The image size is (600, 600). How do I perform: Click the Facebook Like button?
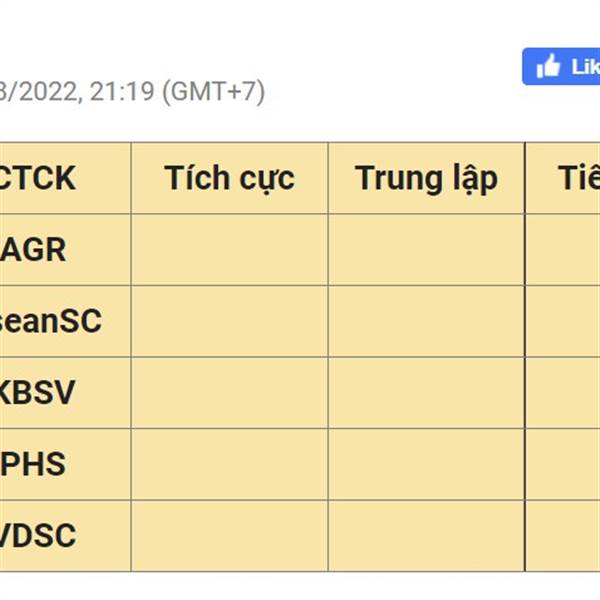tap(561, 67)
